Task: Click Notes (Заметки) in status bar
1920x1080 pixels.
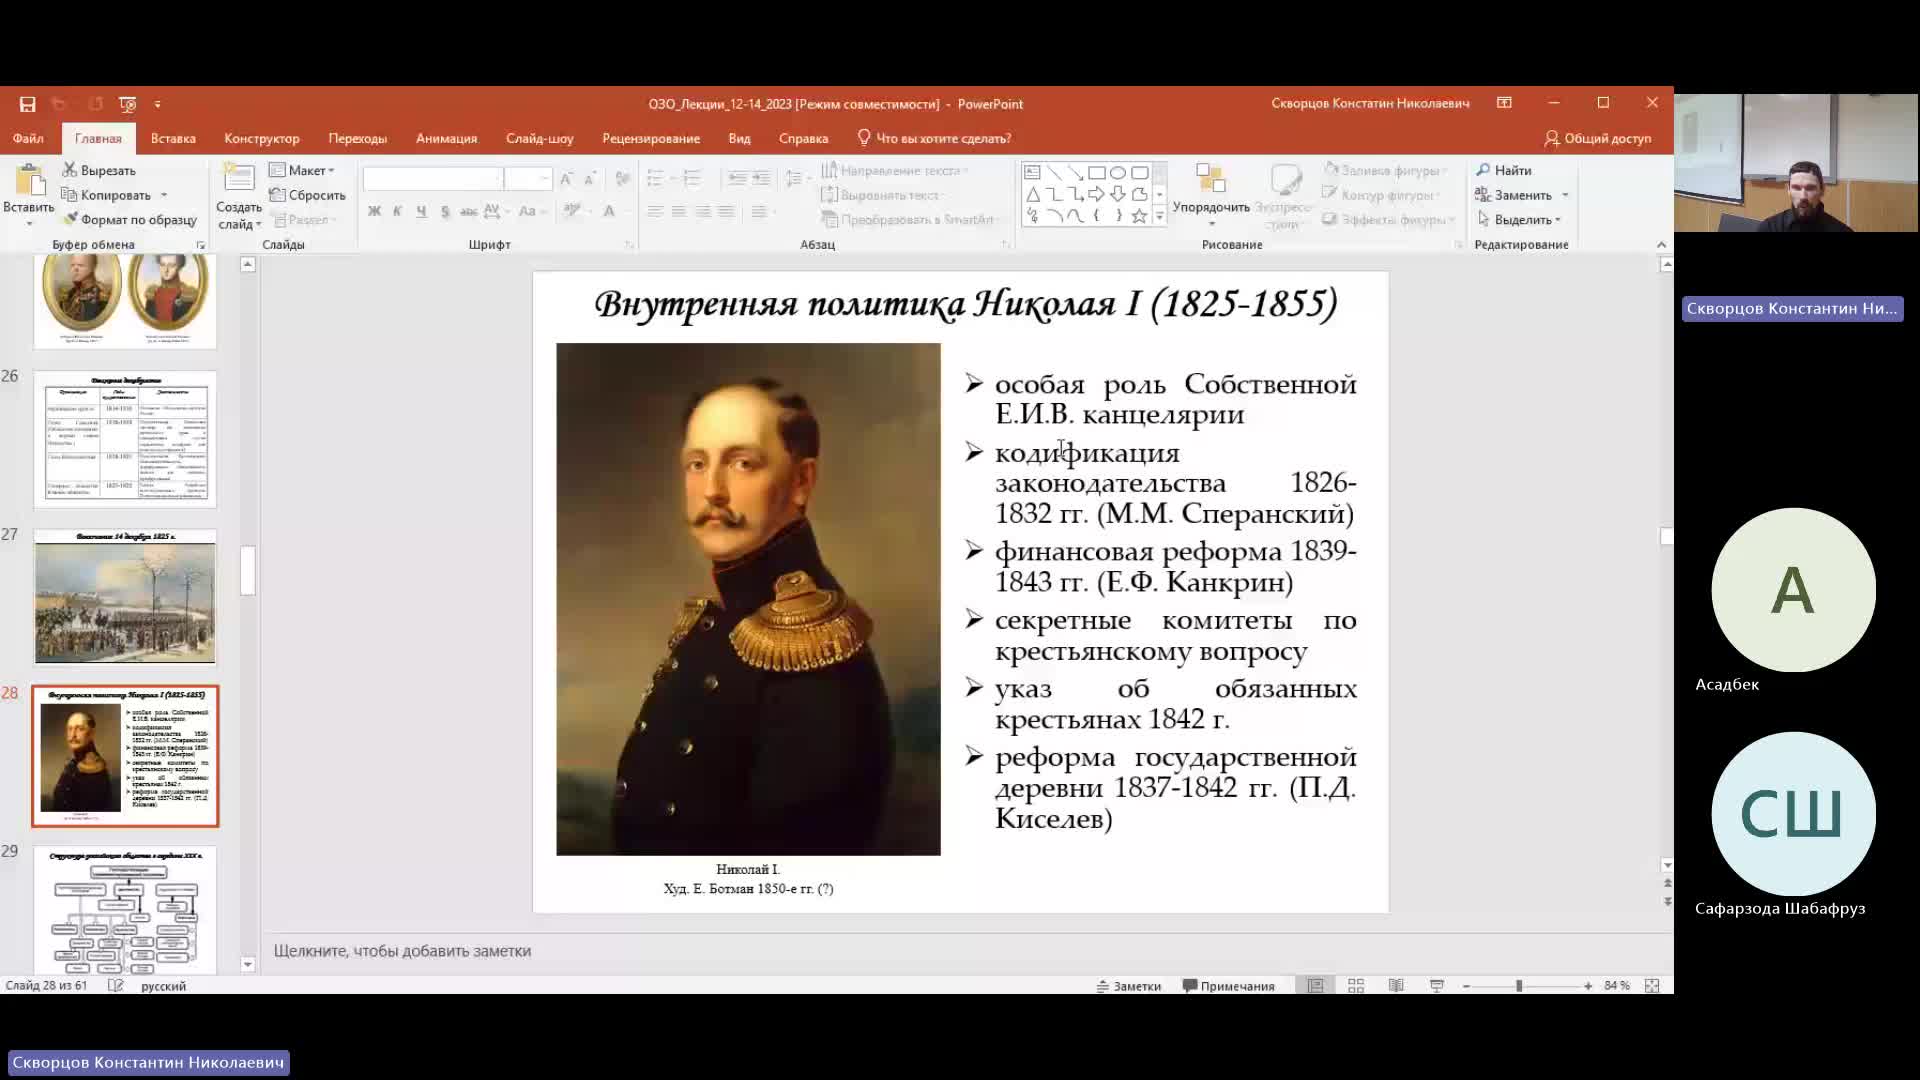Action: [x=1129, y=986]
